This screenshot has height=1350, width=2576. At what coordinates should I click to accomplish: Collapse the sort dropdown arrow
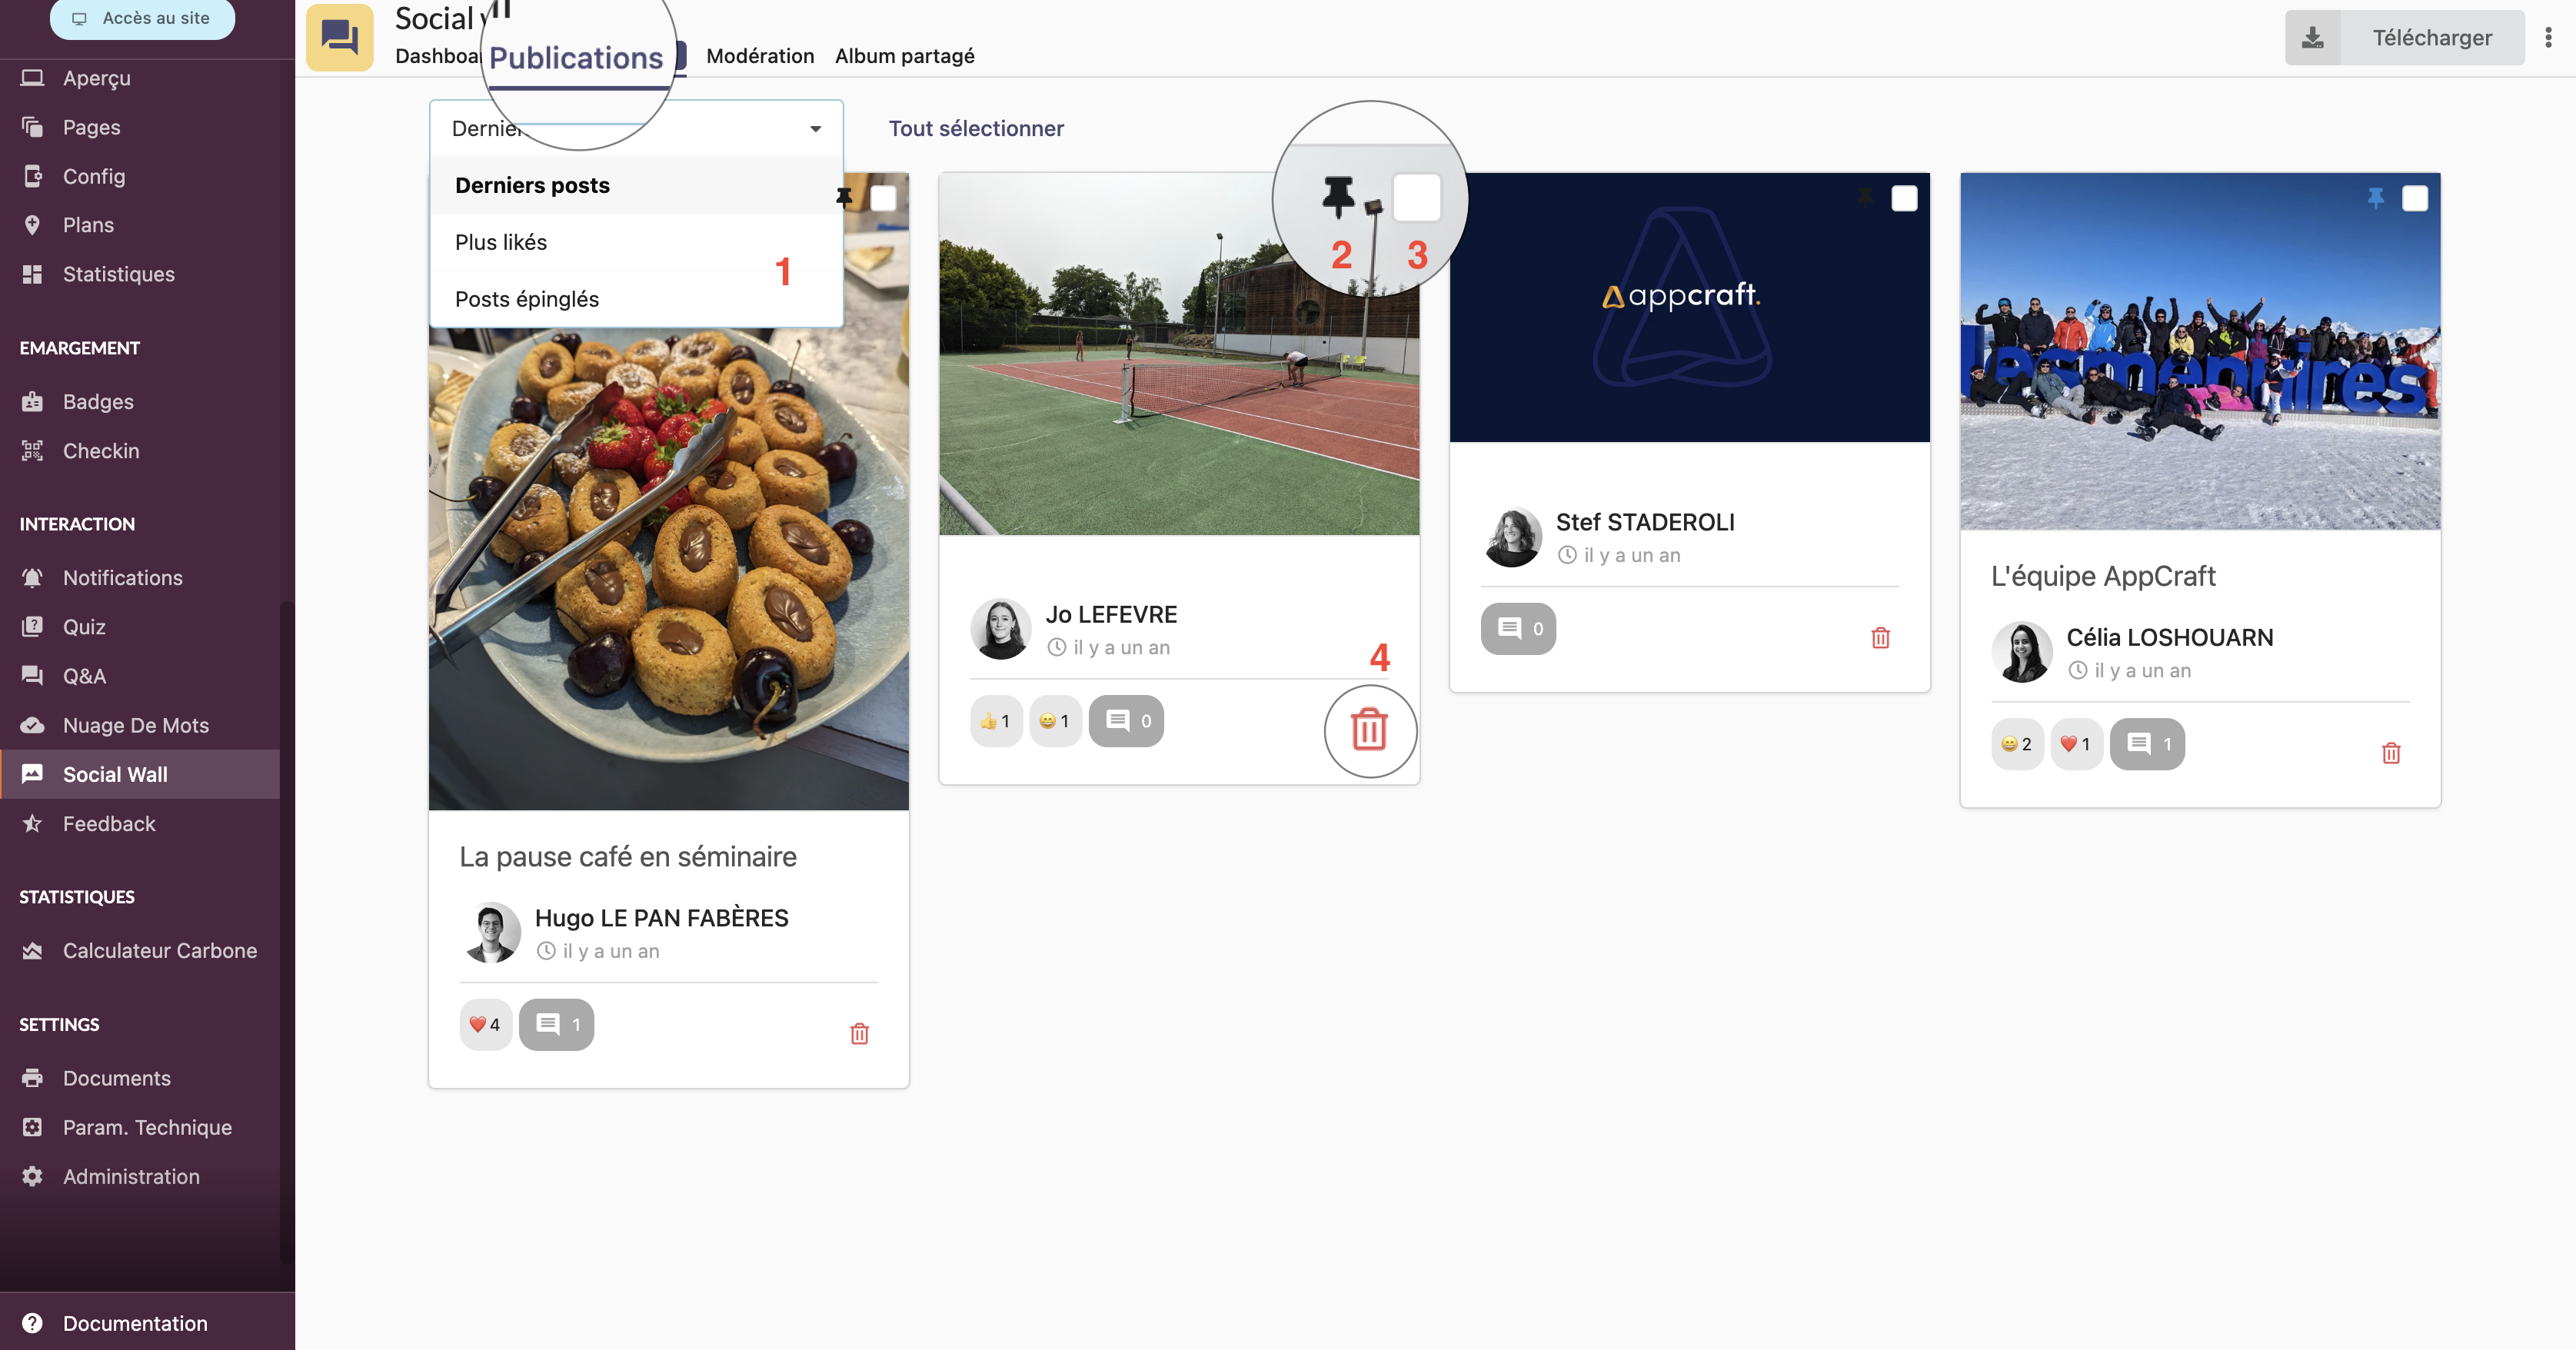815,129
